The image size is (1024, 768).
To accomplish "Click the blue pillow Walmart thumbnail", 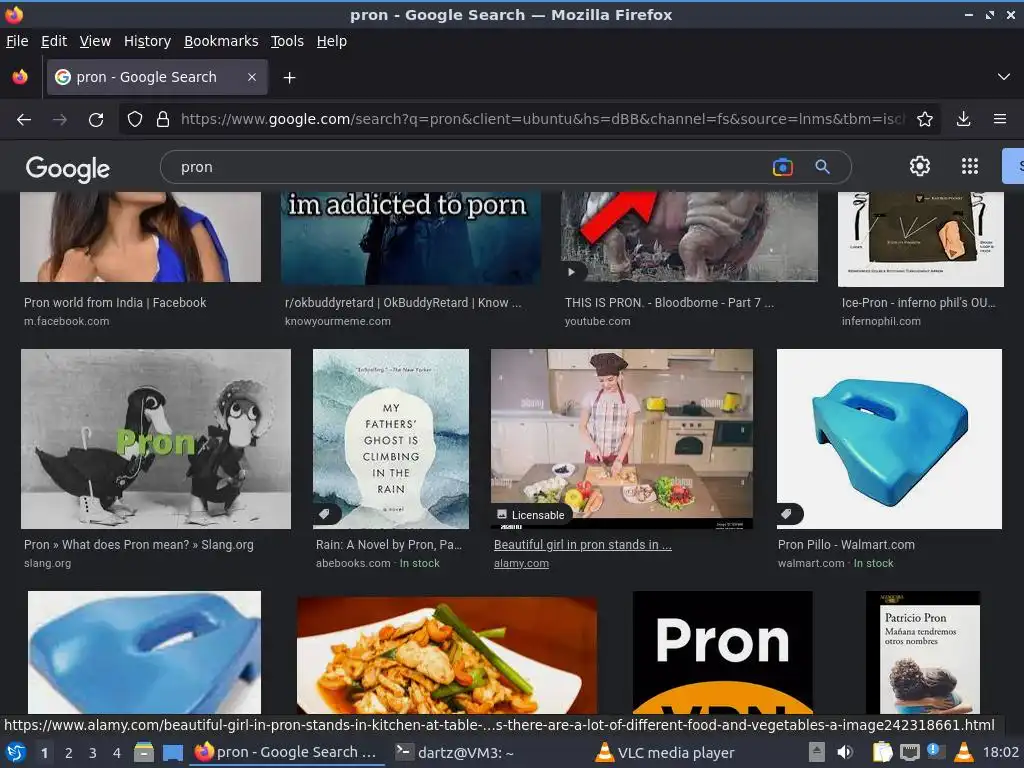I will point(889,439).
